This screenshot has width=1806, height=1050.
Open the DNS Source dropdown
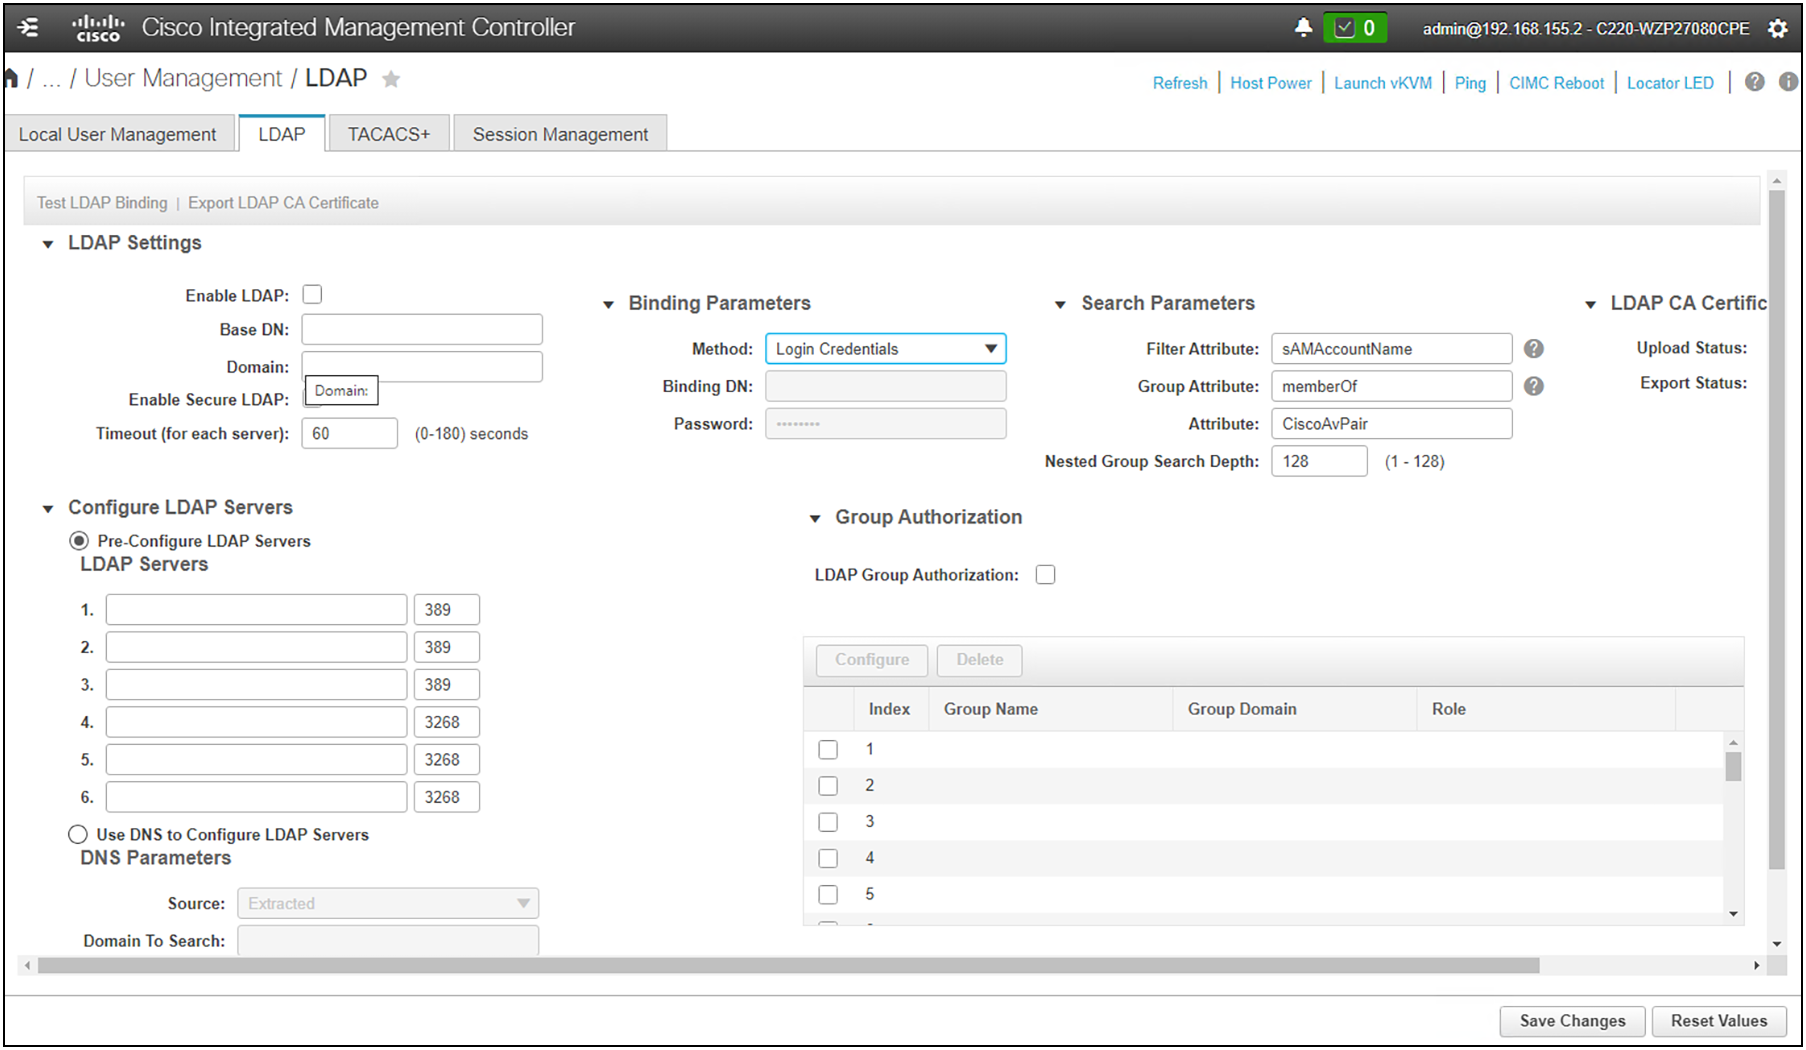click(388, 903)
